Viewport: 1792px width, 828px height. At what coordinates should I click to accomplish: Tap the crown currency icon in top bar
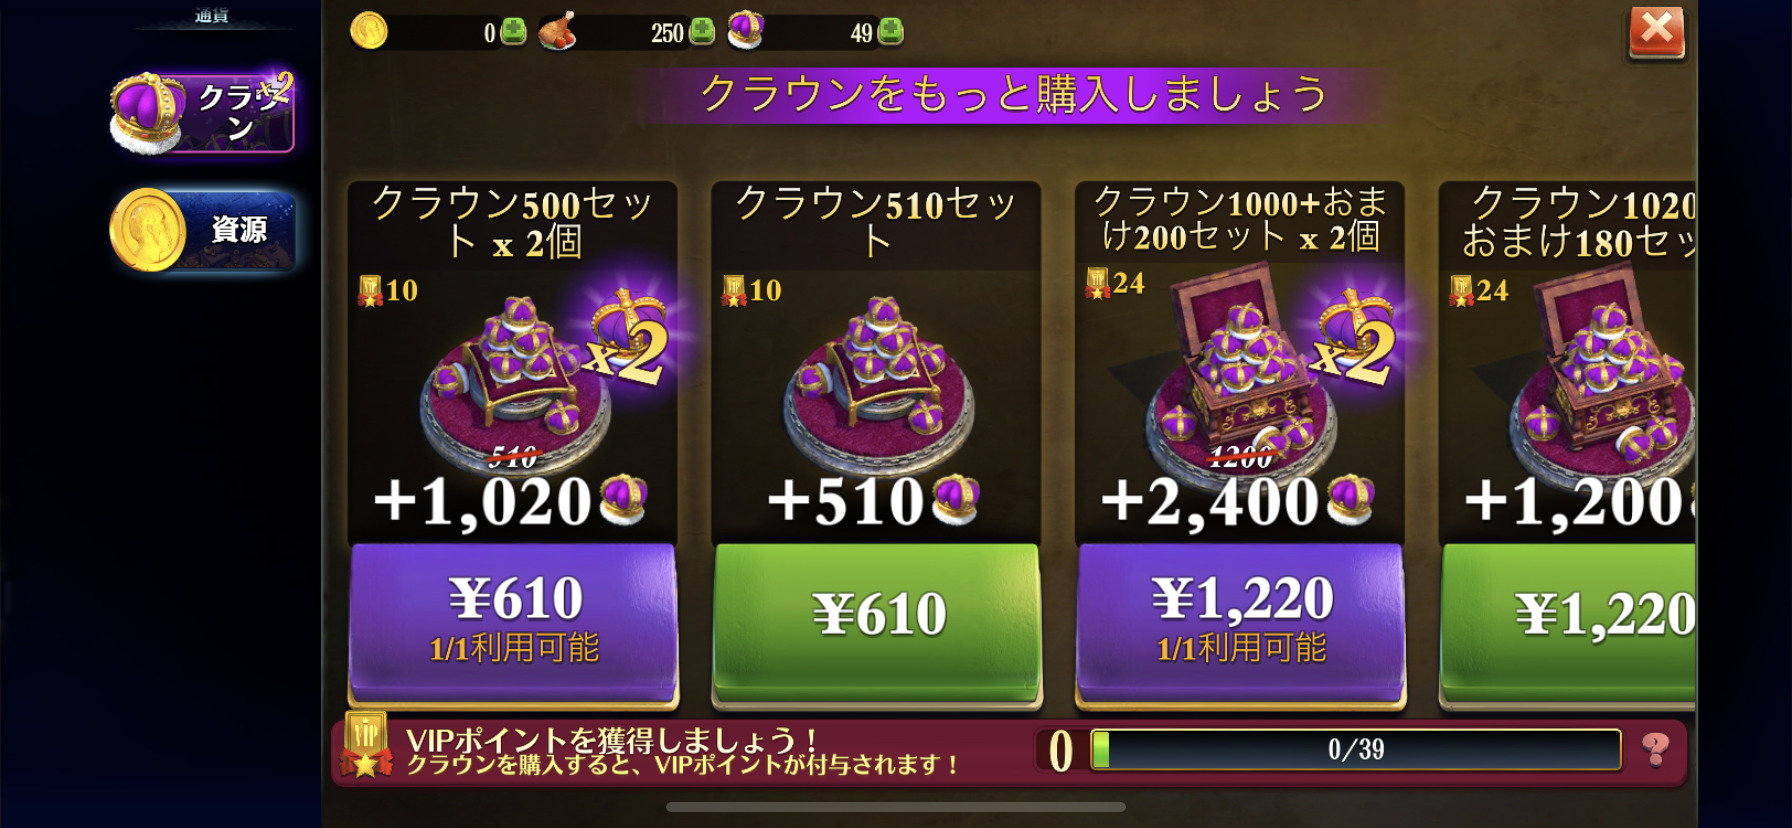tap(745, 30)
